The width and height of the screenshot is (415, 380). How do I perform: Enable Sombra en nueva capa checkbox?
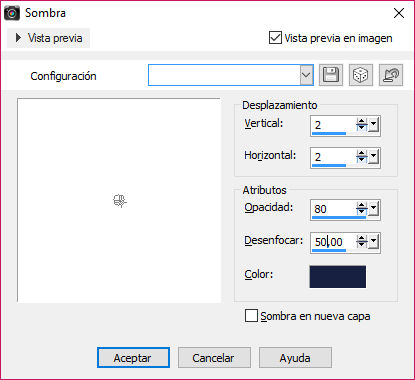click(x=251, y=315)
